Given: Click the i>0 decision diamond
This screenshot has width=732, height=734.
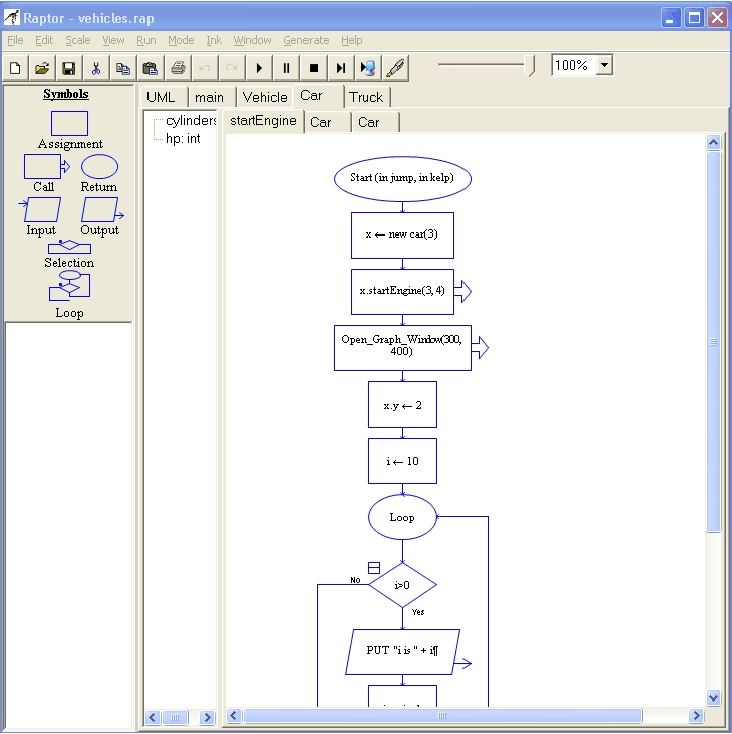Looking at the screenshot, I should coord(403,585).
